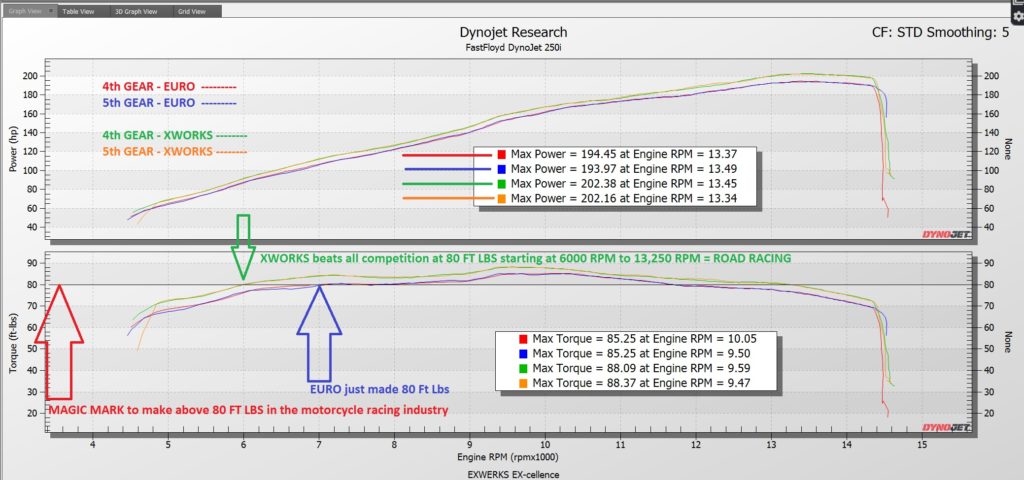Click 'None' right-axis label of torque graph

pos(1008,342)
